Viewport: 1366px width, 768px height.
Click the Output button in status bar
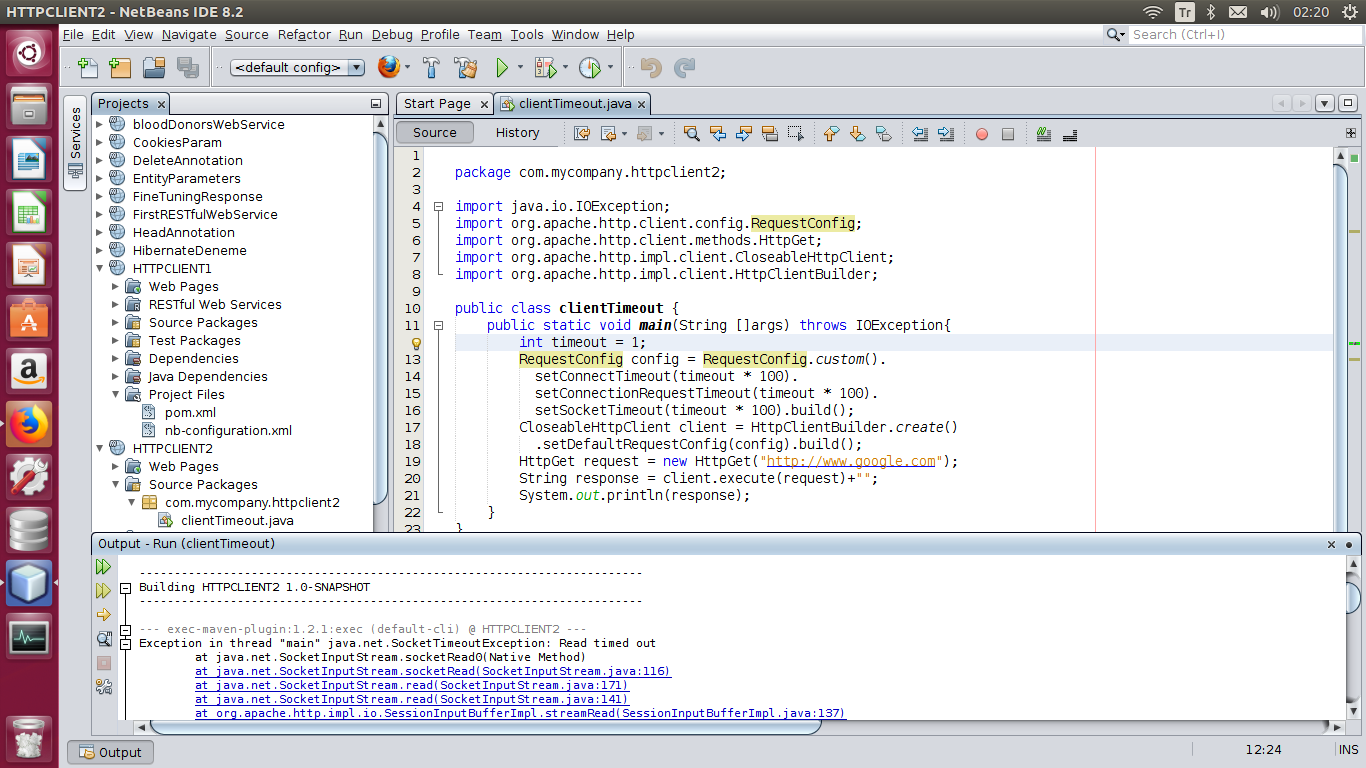[111, 752]
